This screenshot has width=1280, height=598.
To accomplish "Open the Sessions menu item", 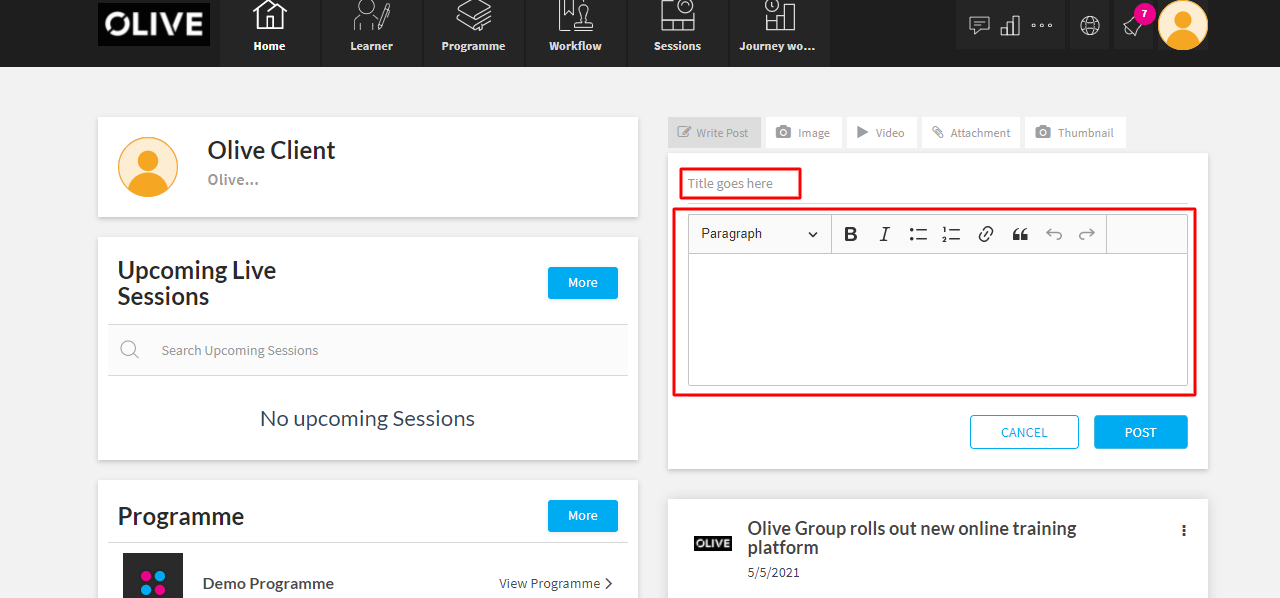I will point(677,33).
